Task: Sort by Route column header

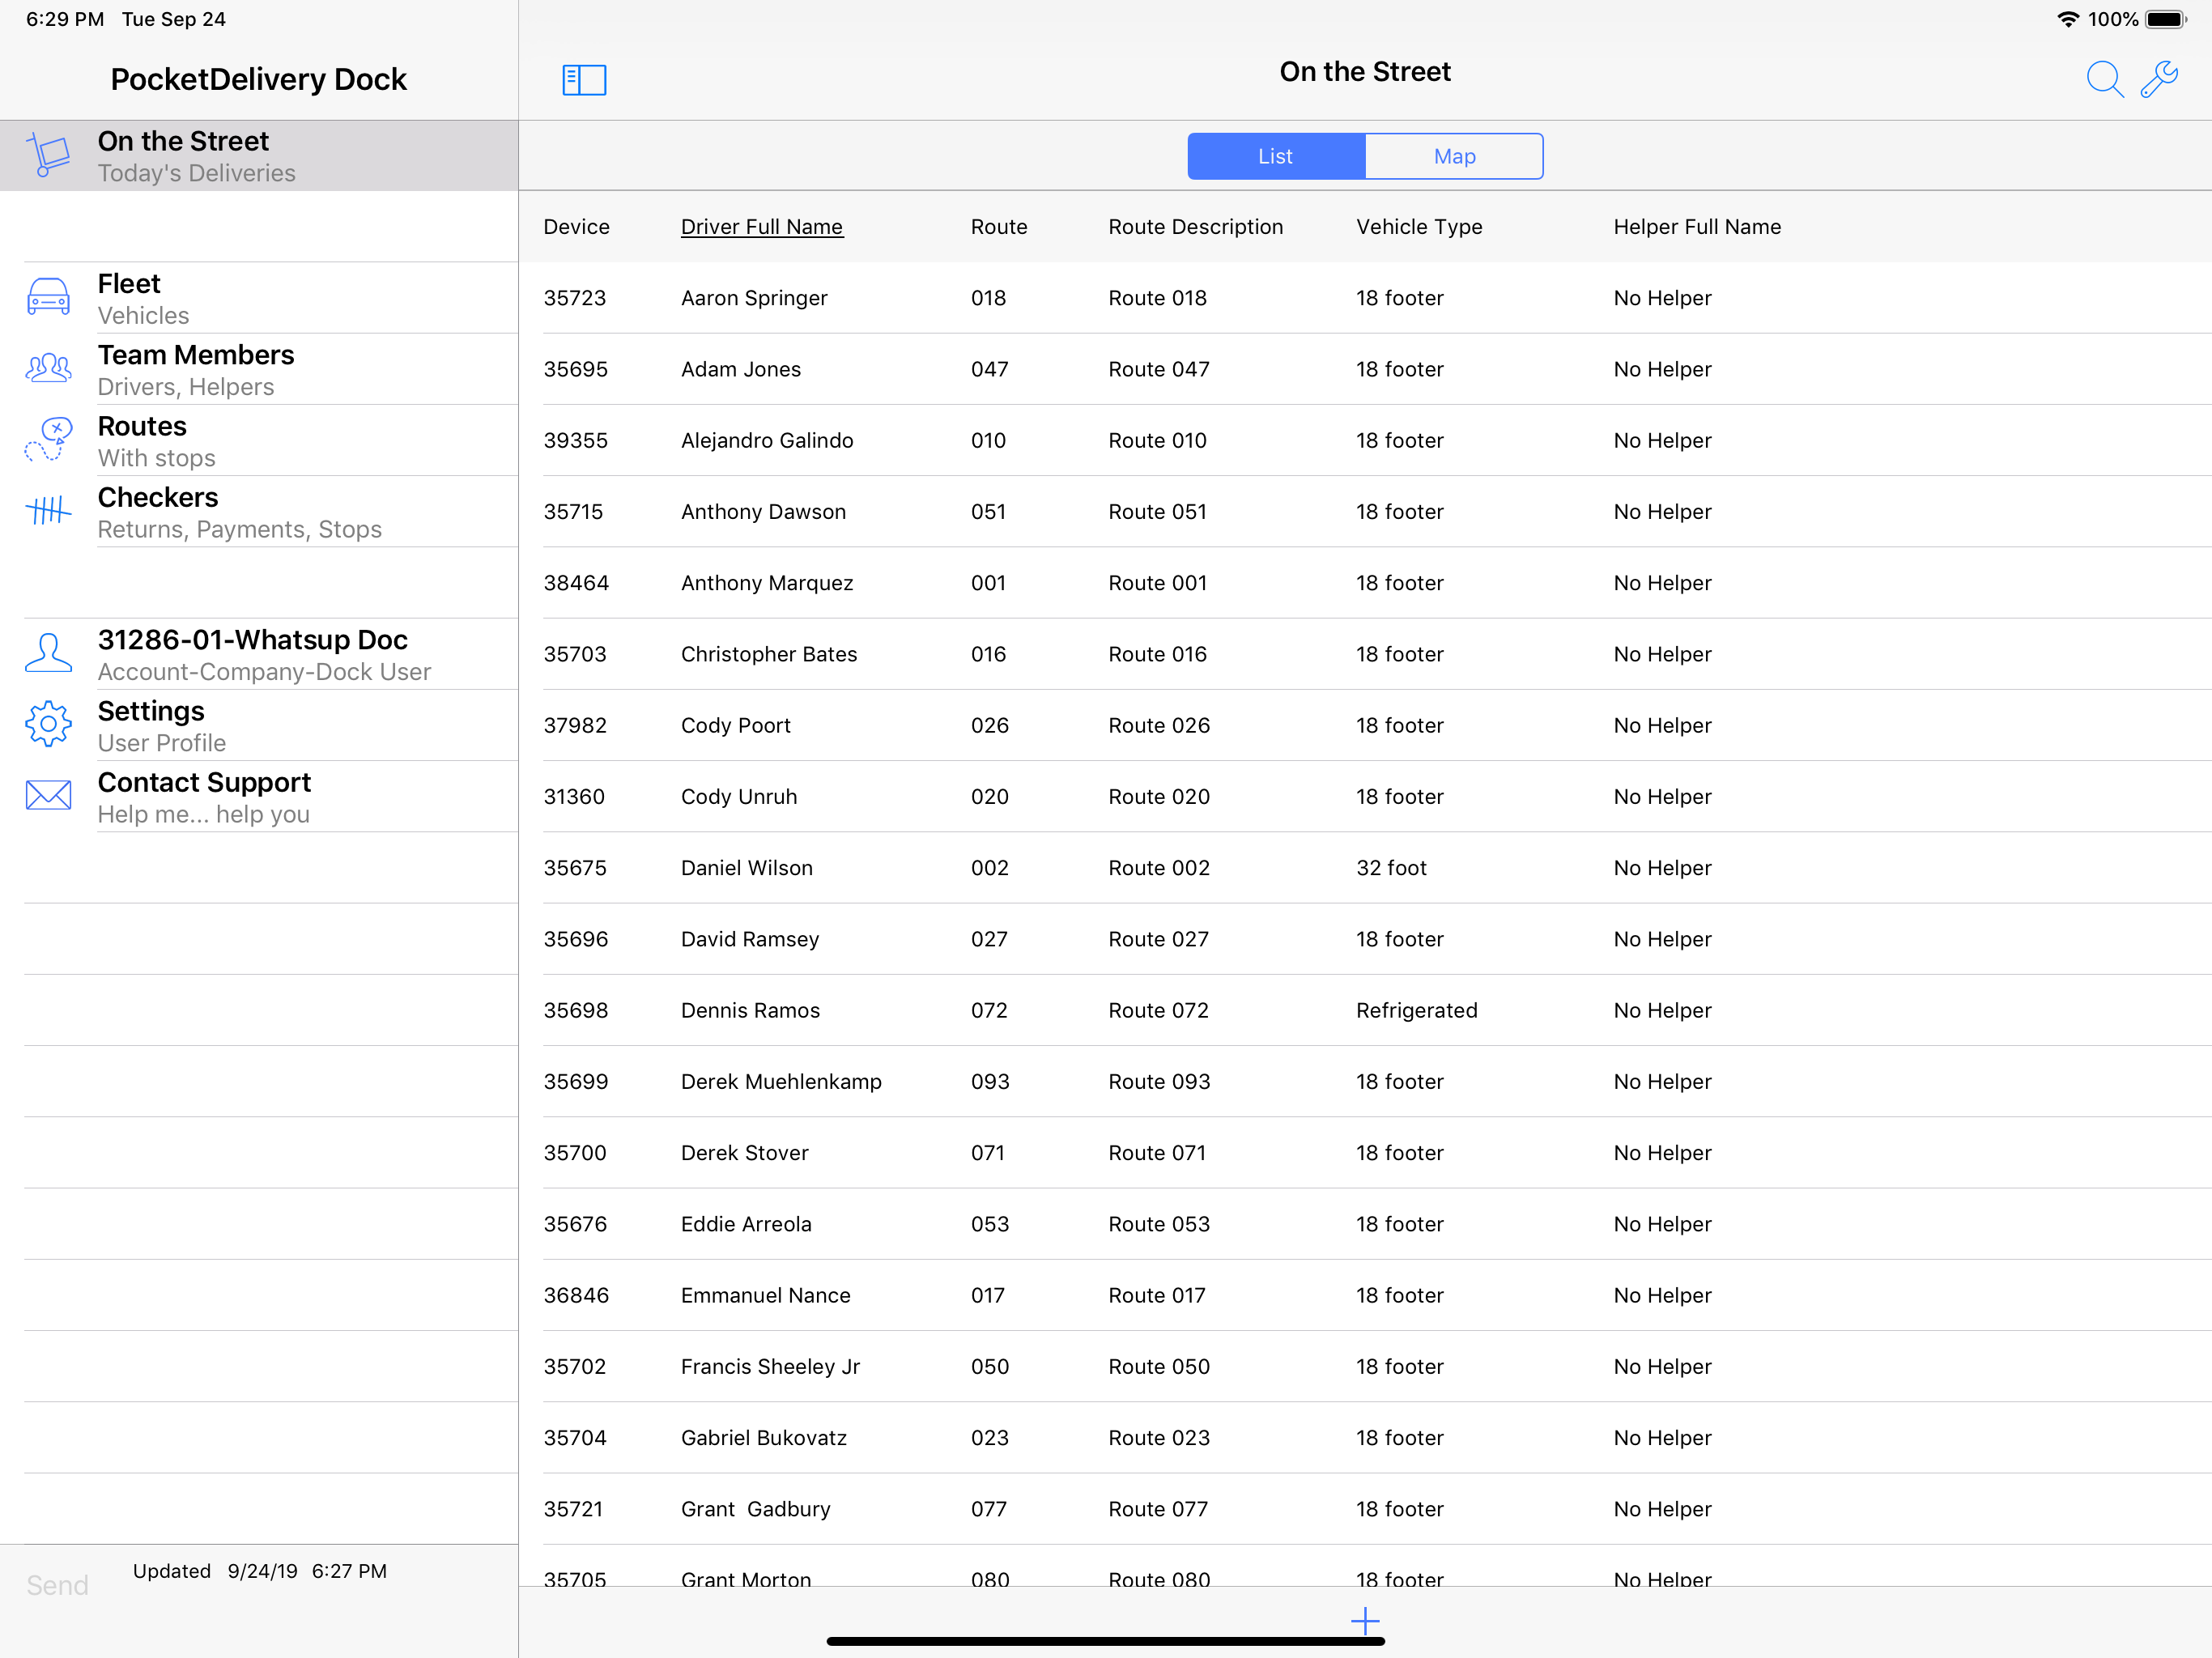Action: click(x=999, y=227)
